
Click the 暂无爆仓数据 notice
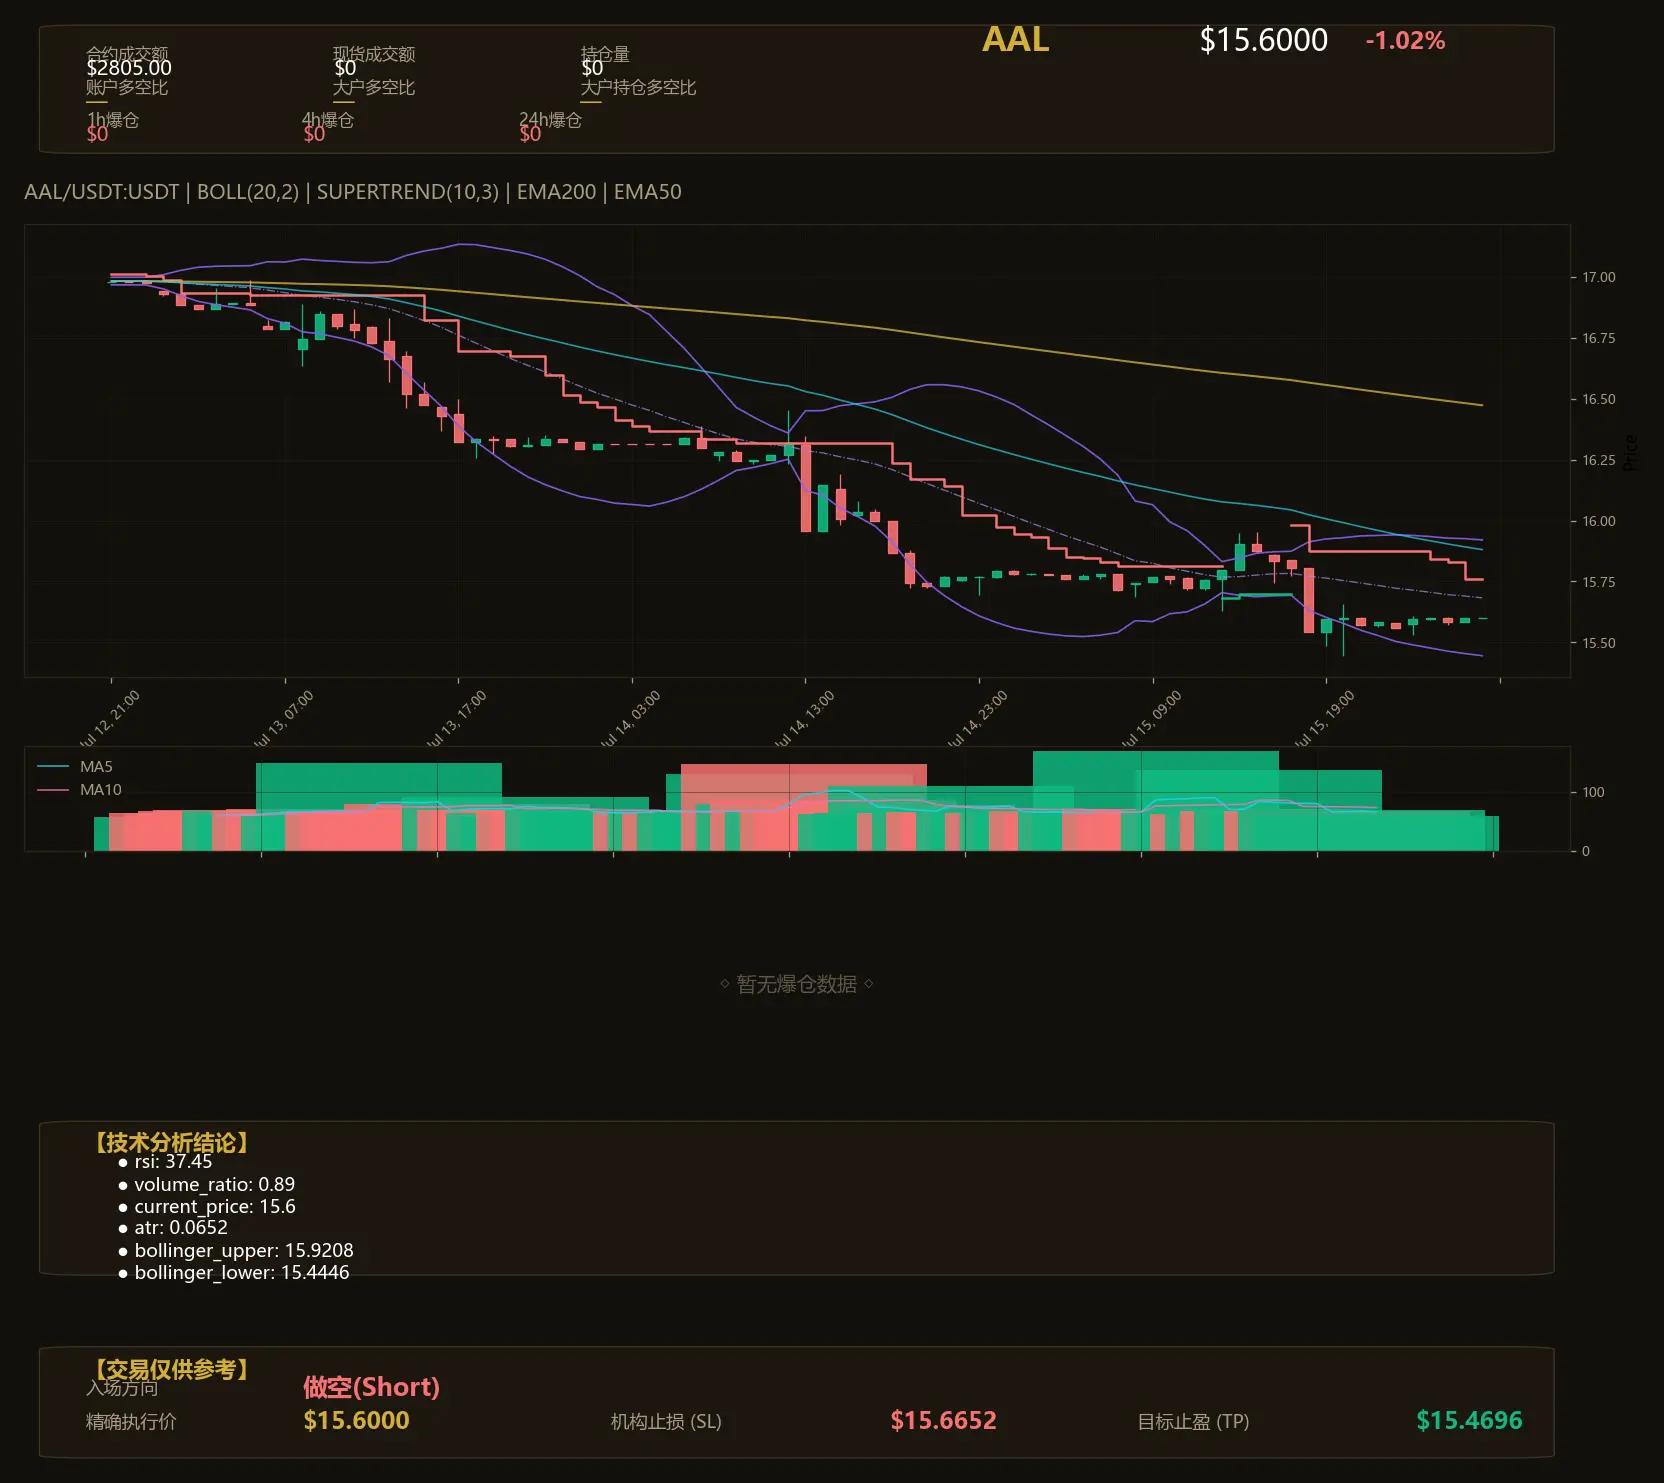point(797,984)
